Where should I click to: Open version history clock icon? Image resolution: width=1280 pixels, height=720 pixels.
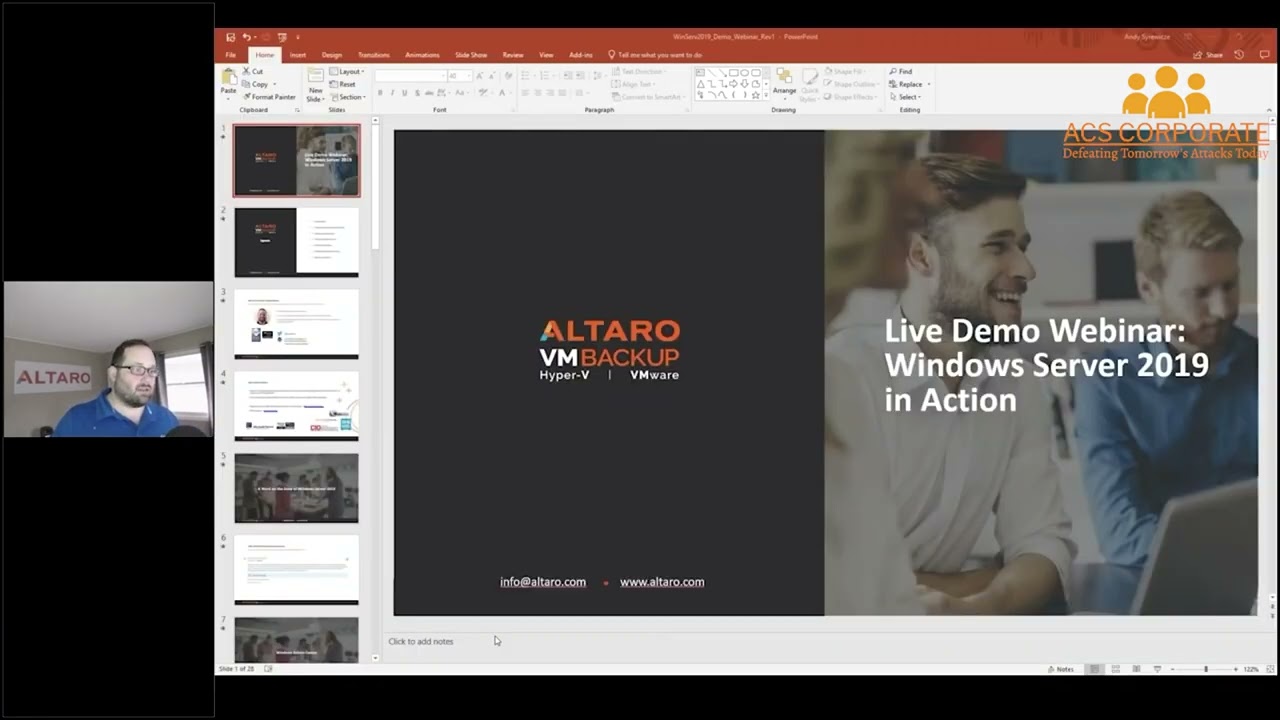click(1239, 55)
